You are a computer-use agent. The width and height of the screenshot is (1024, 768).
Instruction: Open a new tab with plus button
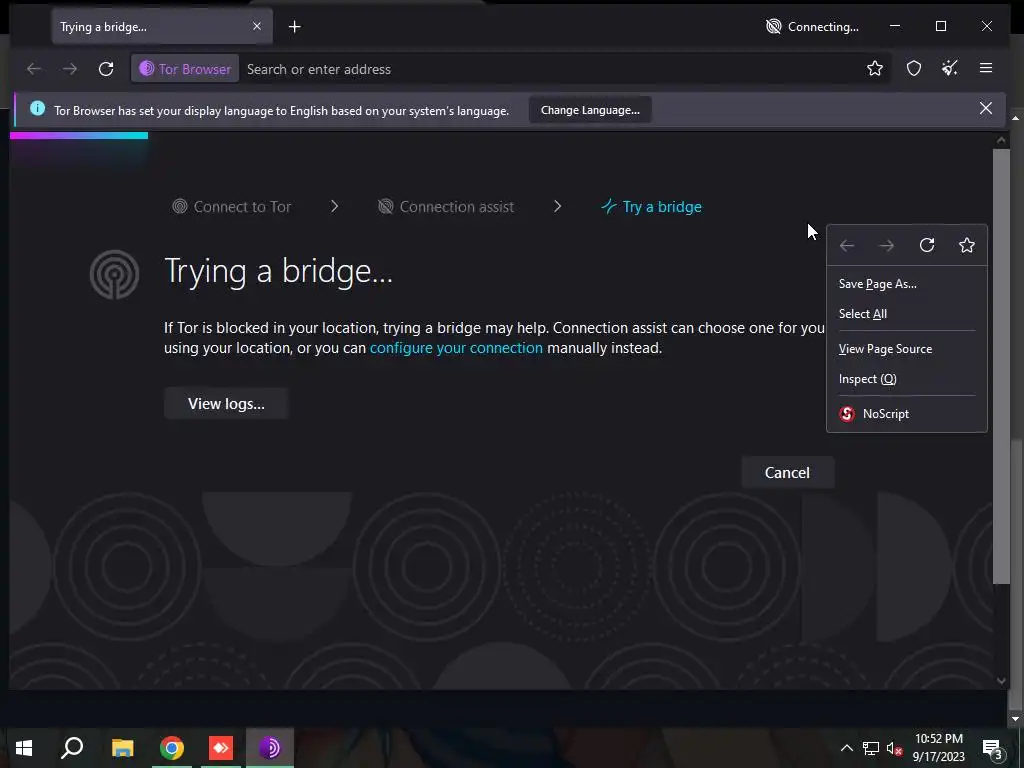295,27
